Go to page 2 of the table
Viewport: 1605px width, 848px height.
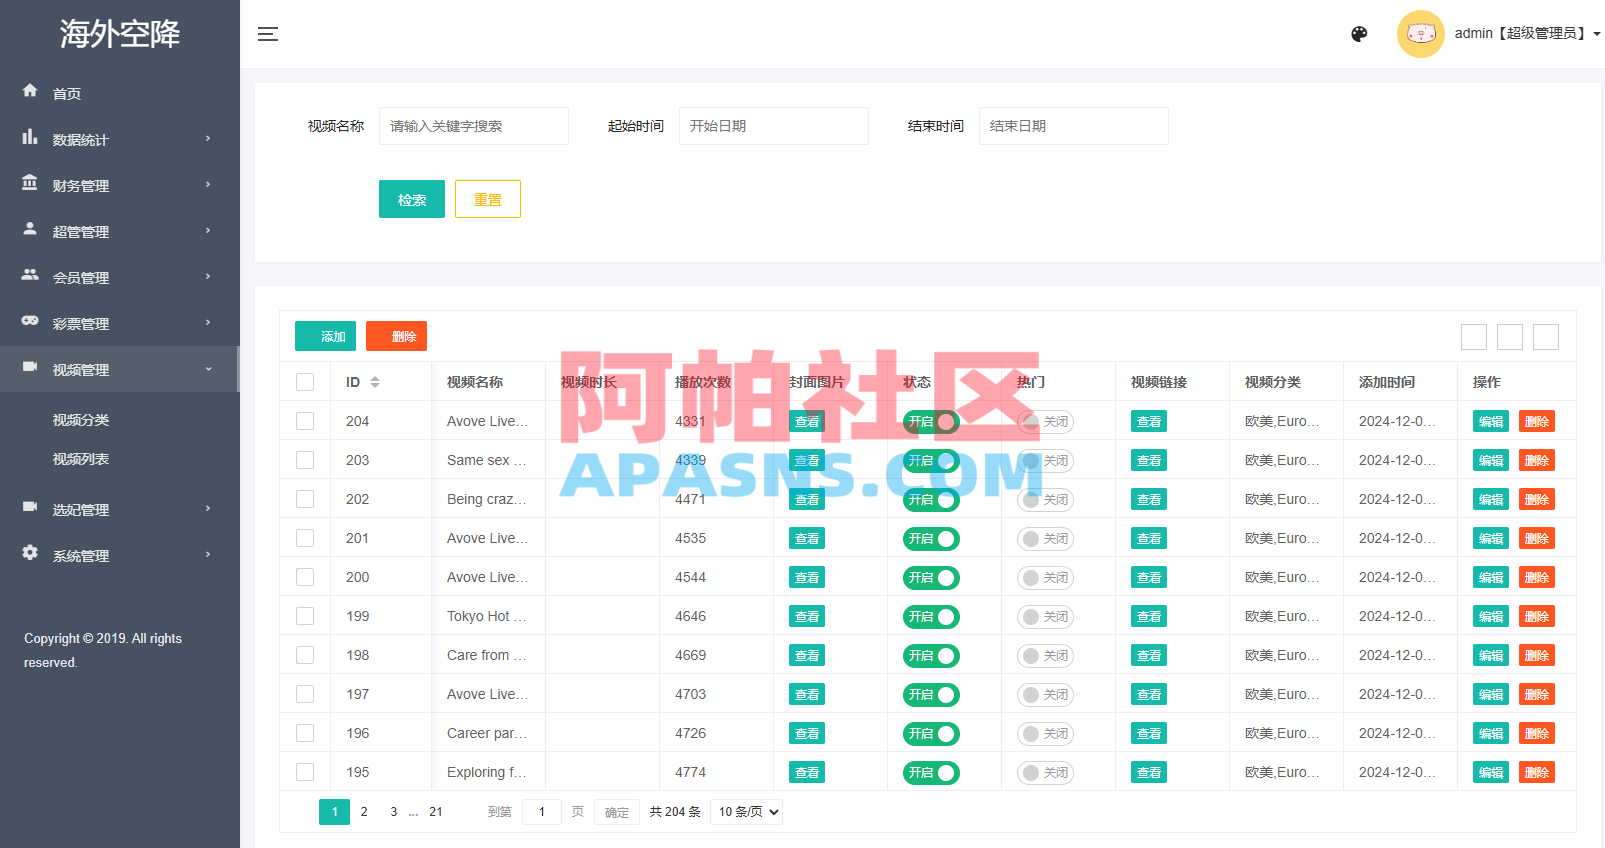pyautogui.click(x=364, y=812)
